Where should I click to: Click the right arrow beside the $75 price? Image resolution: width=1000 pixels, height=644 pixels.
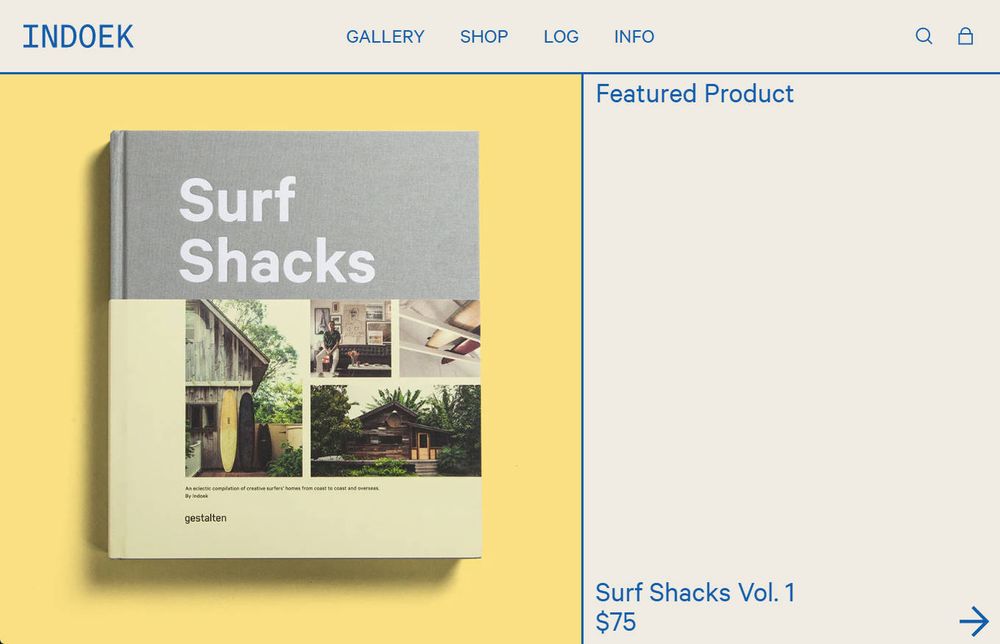coord(974,621)
